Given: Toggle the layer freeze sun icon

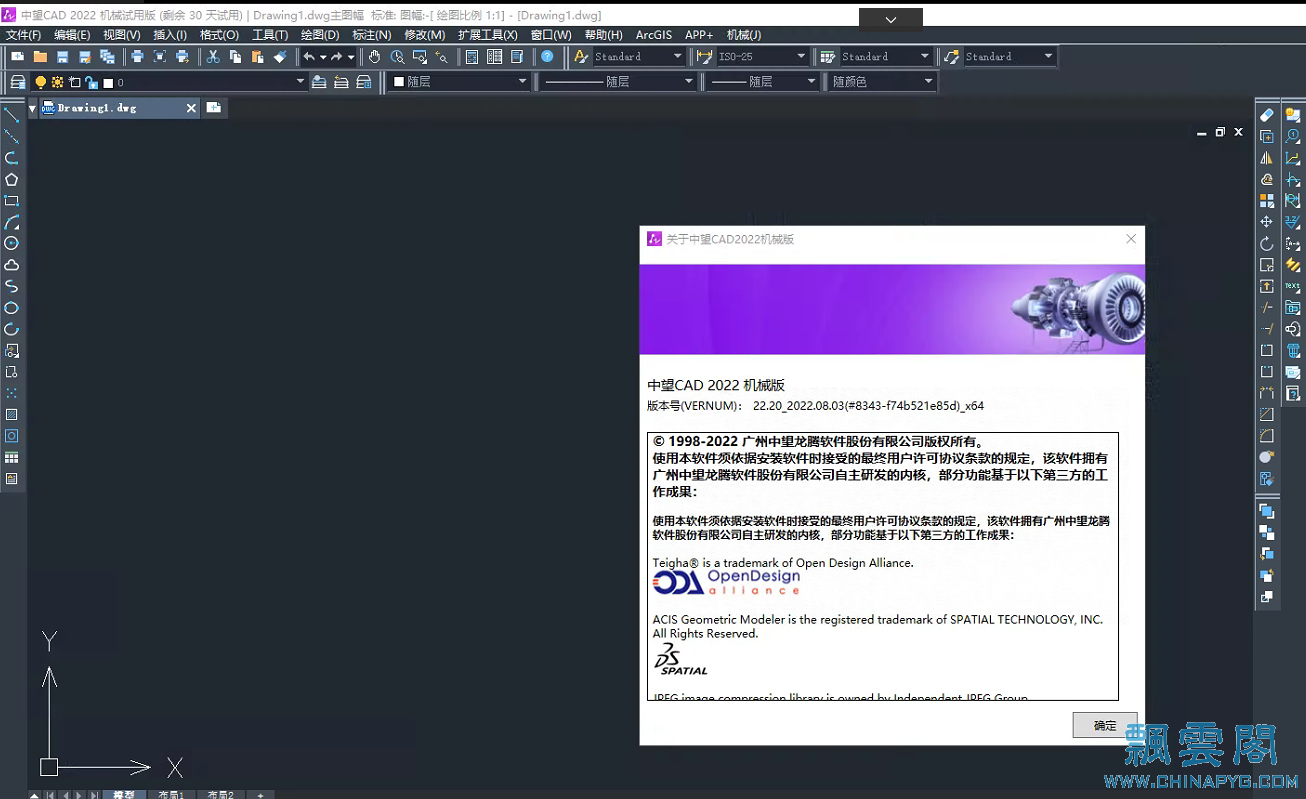Looking at the screenshot, I should click(x=57, y=82).
